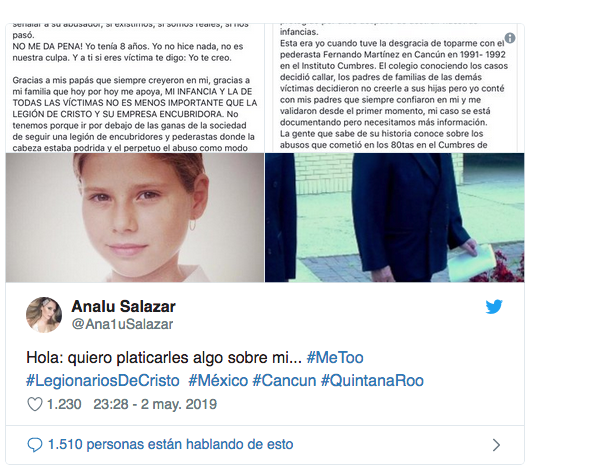Screen dimensions: 616x473
Task: View the photo of man in dark suit
Action: point(394,218)
